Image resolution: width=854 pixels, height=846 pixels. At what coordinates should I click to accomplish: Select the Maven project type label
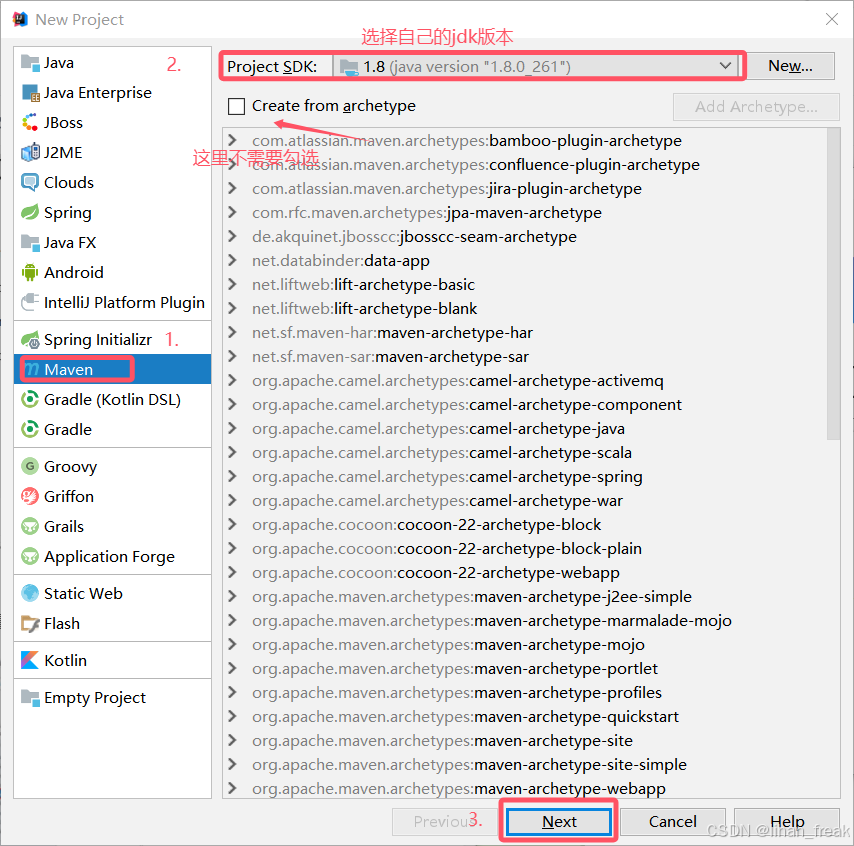click(x=69, y=370)
